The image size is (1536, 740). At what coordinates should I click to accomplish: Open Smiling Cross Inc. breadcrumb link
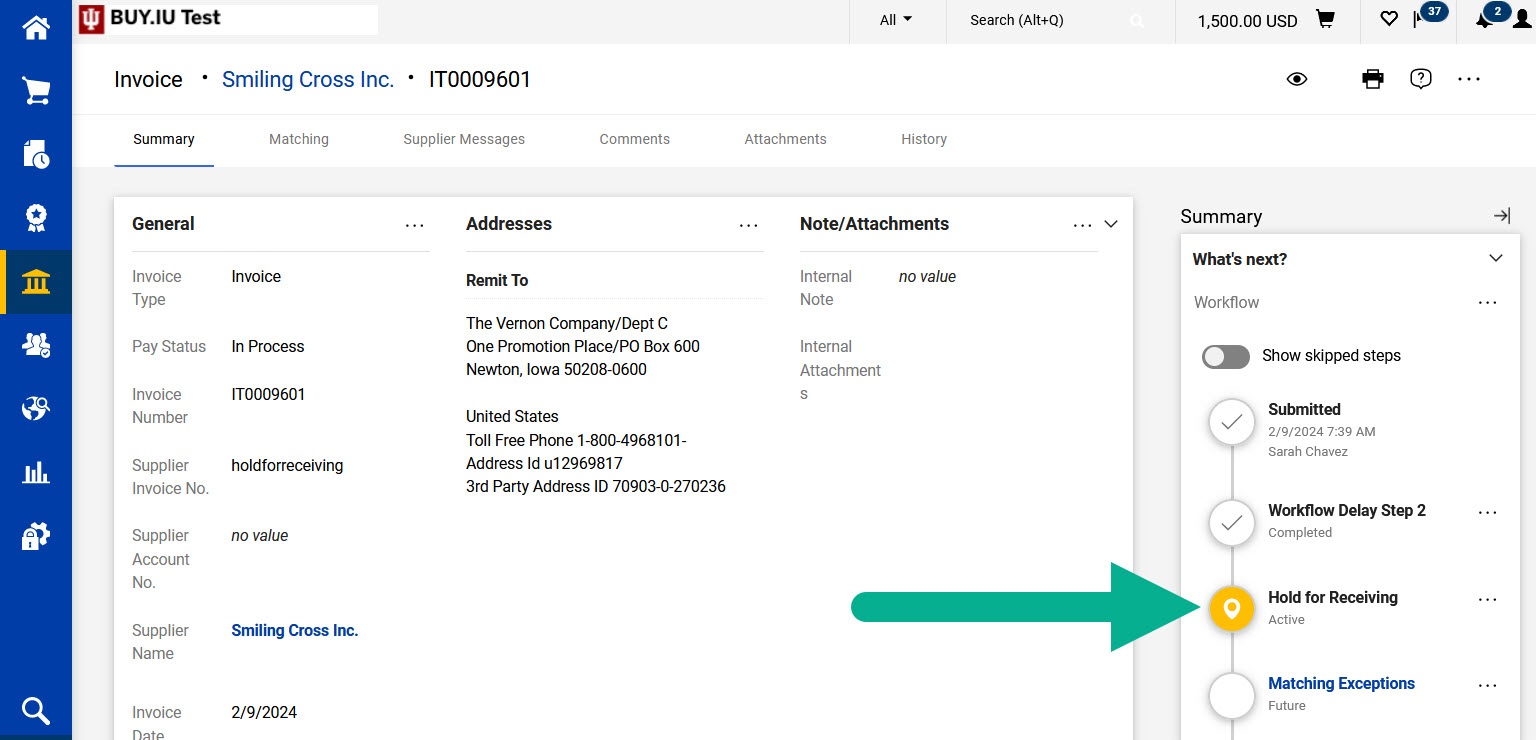tap(308, 79)
